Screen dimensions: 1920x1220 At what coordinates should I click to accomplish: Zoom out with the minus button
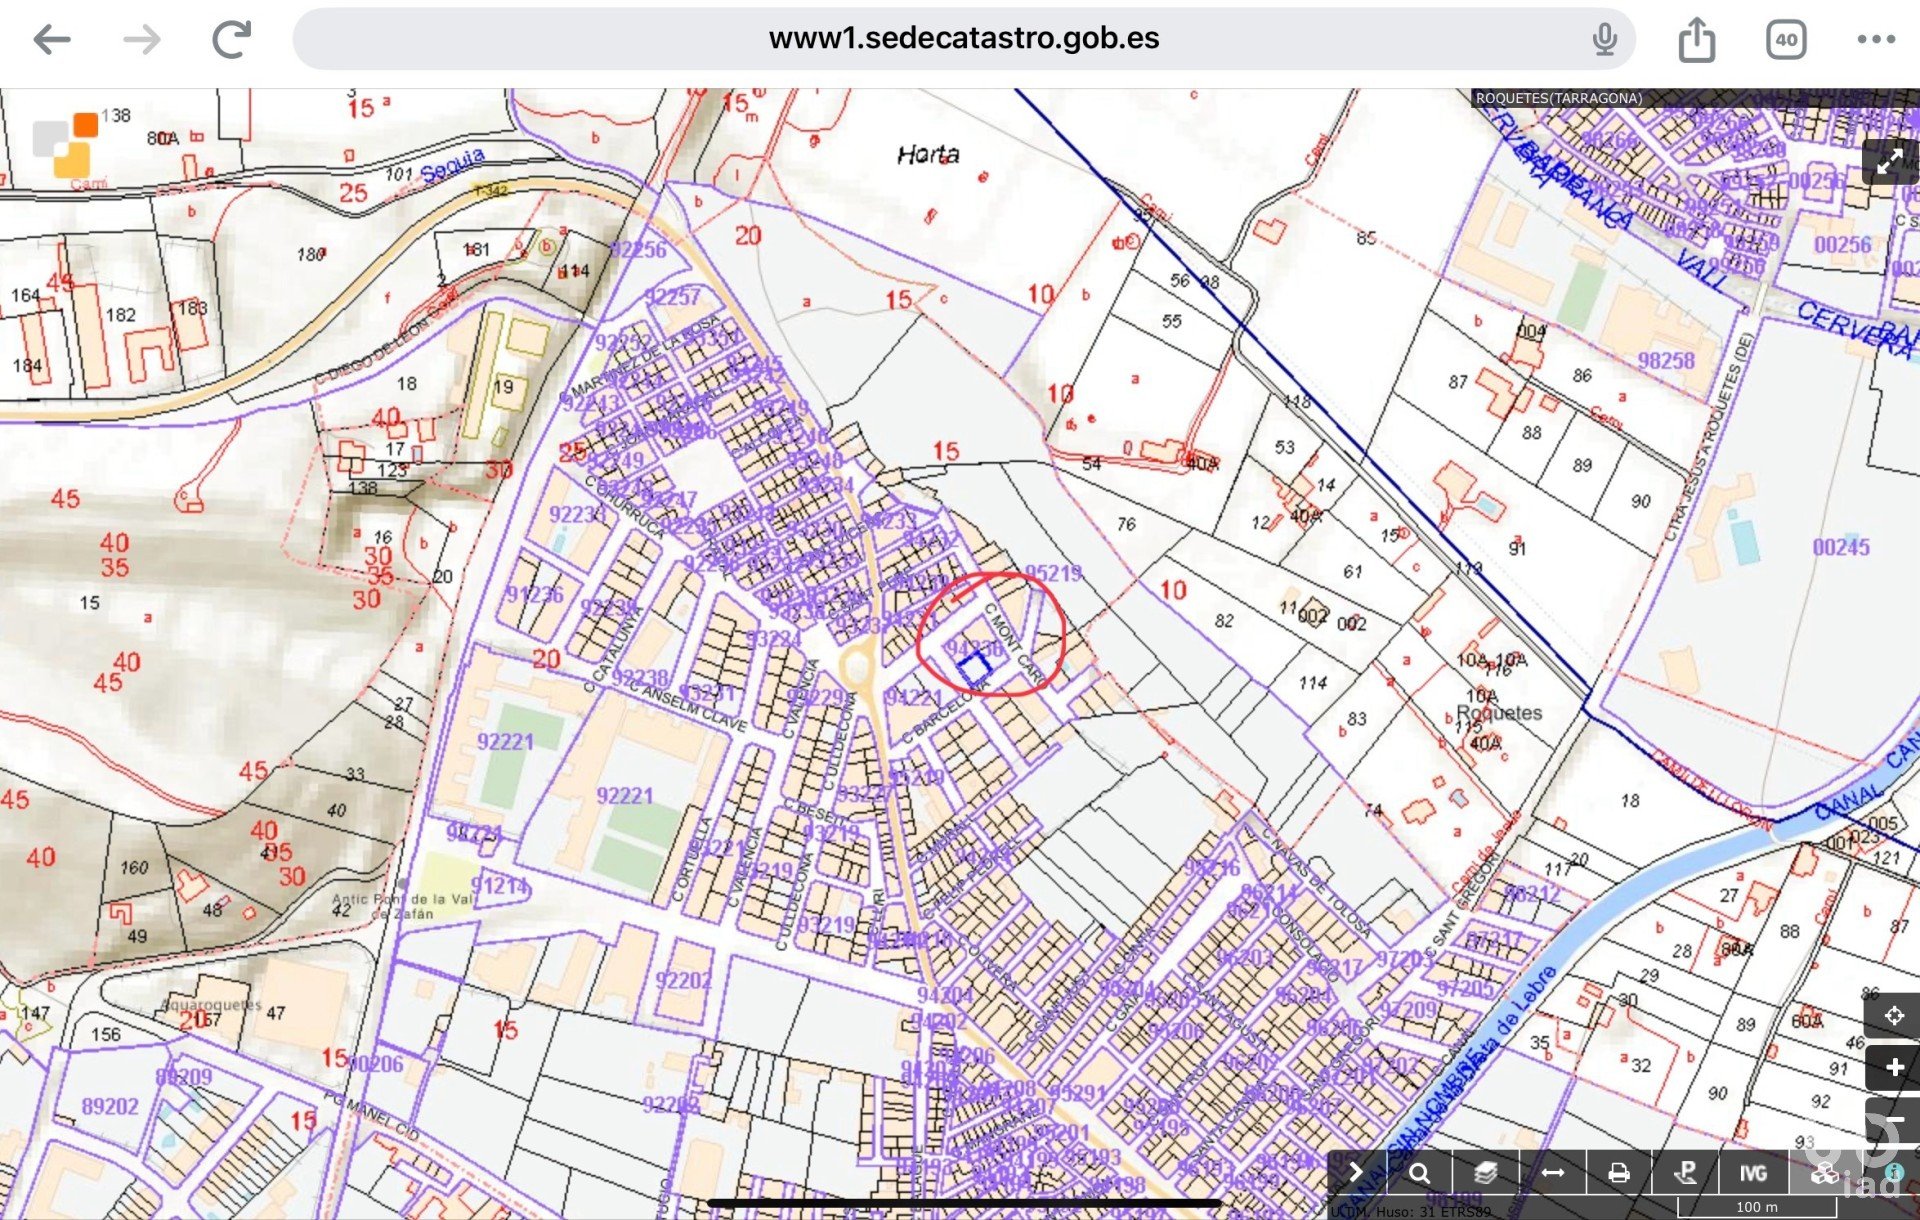click(1893, 1118)
